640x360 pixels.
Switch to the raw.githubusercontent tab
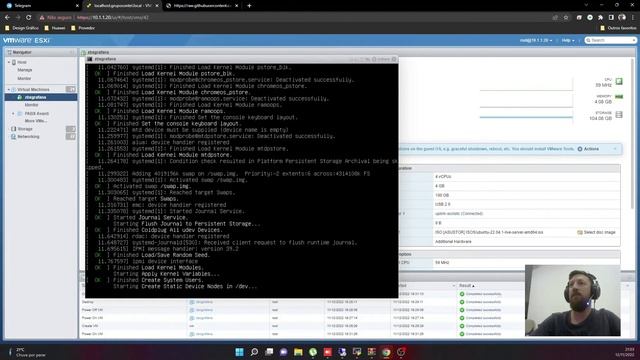click(202, 6)
